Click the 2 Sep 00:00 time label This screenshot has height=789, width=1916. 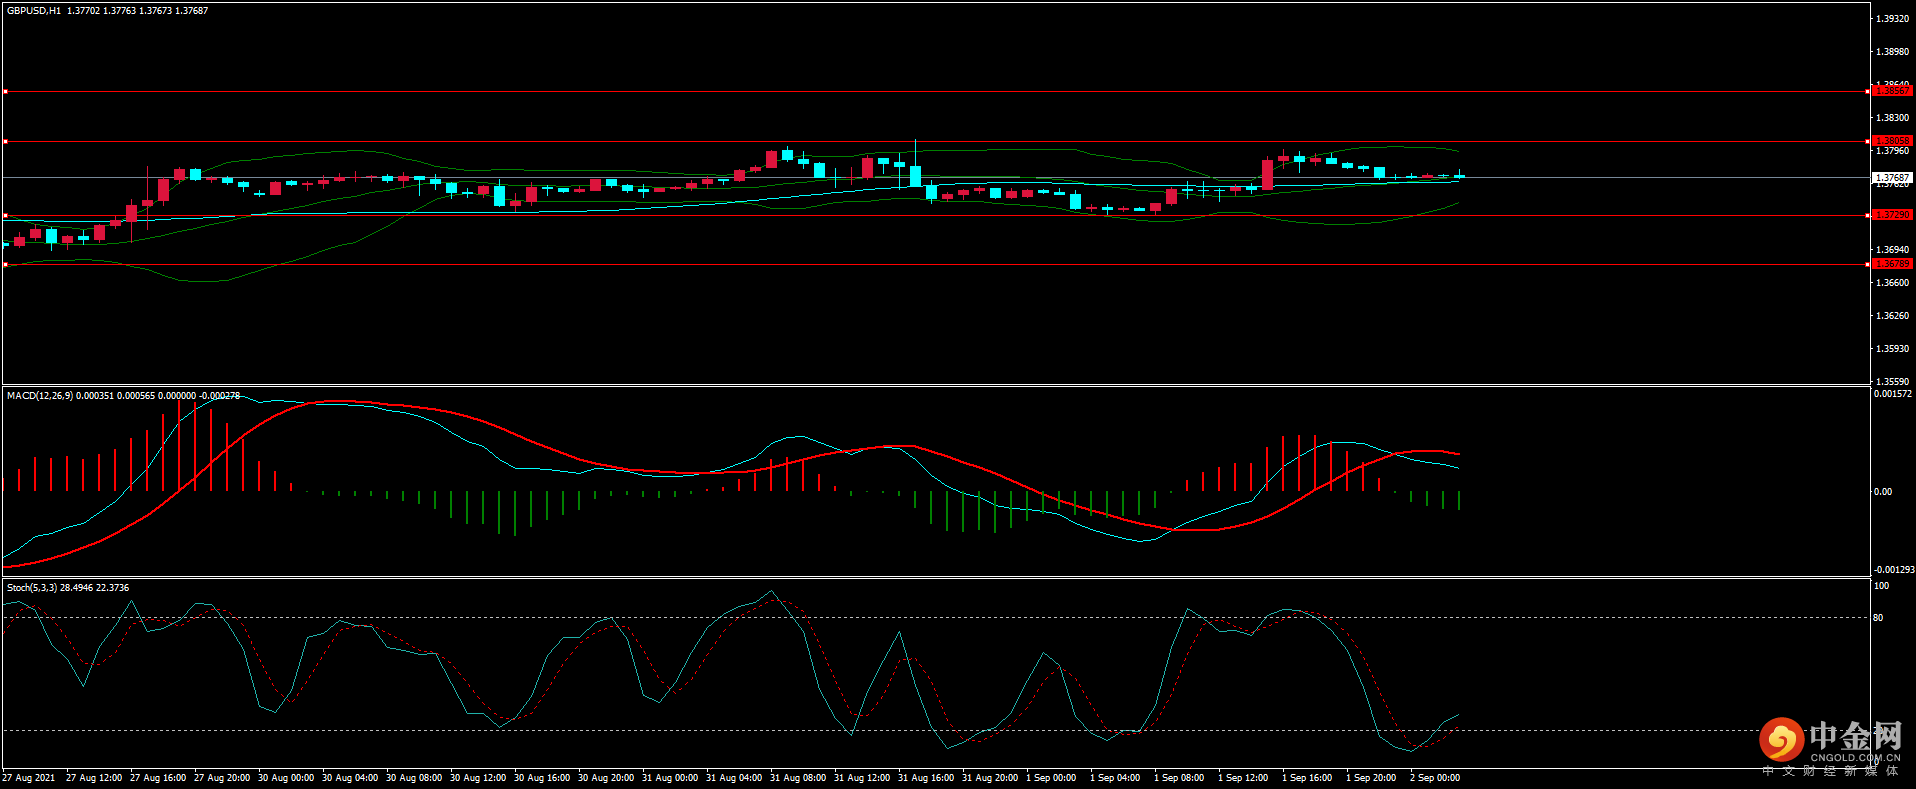[x=1435, y=778]
